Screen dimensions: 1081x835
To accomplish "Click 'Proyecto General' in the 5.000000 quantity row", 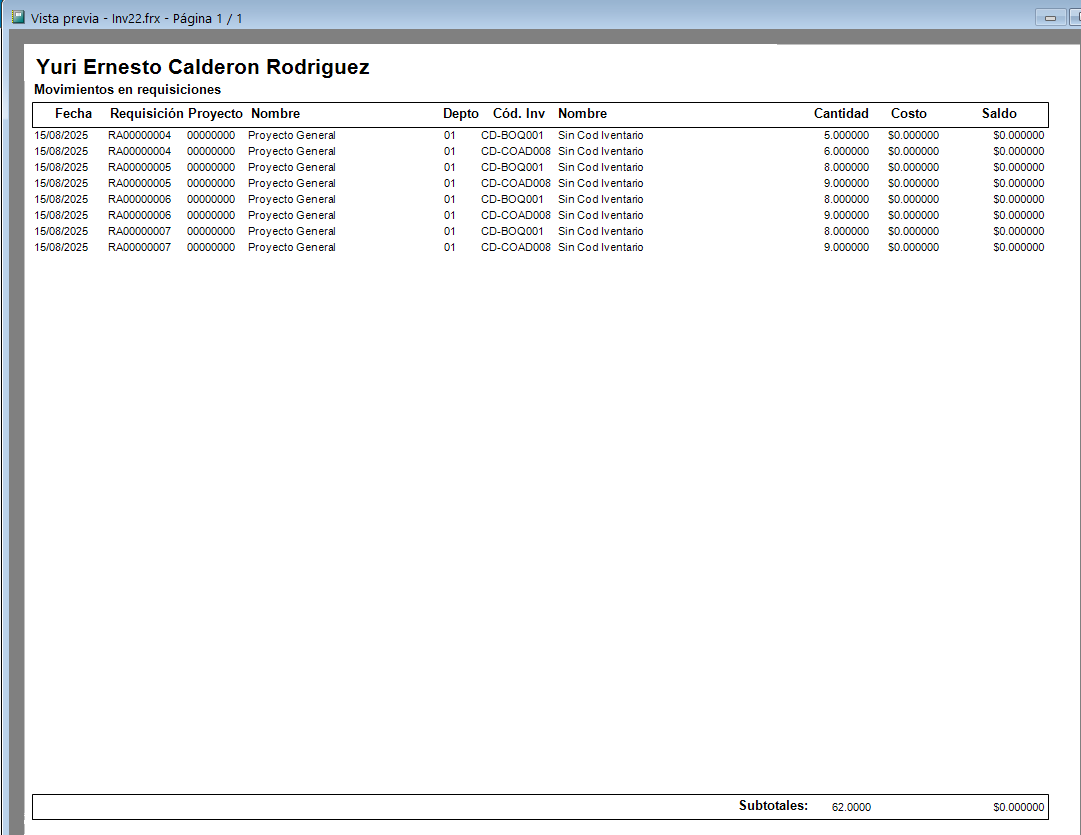I will (x=292, y=136).
